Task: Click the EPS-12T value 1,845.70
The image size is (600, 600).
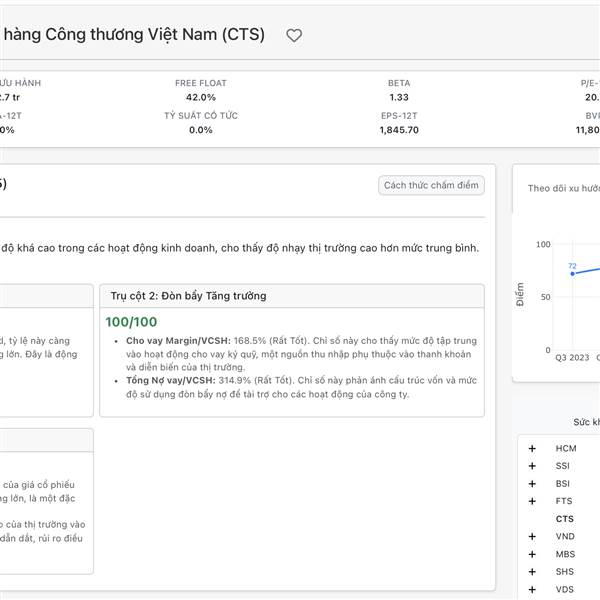Action: tap(399, 130)
